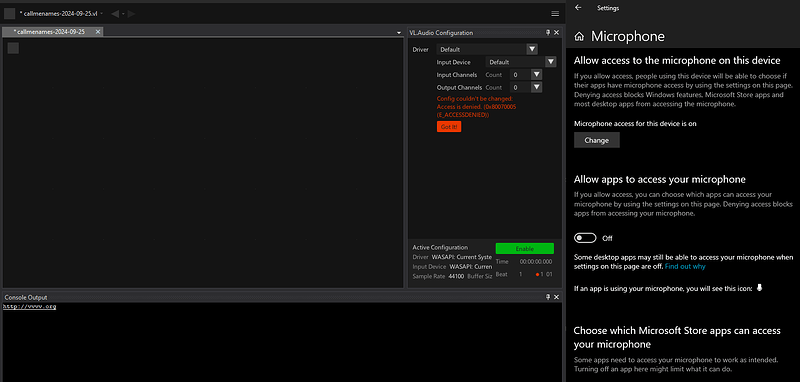
Task: Open the Find out why link
Action: pyautogui.click(x=685, y=267)
